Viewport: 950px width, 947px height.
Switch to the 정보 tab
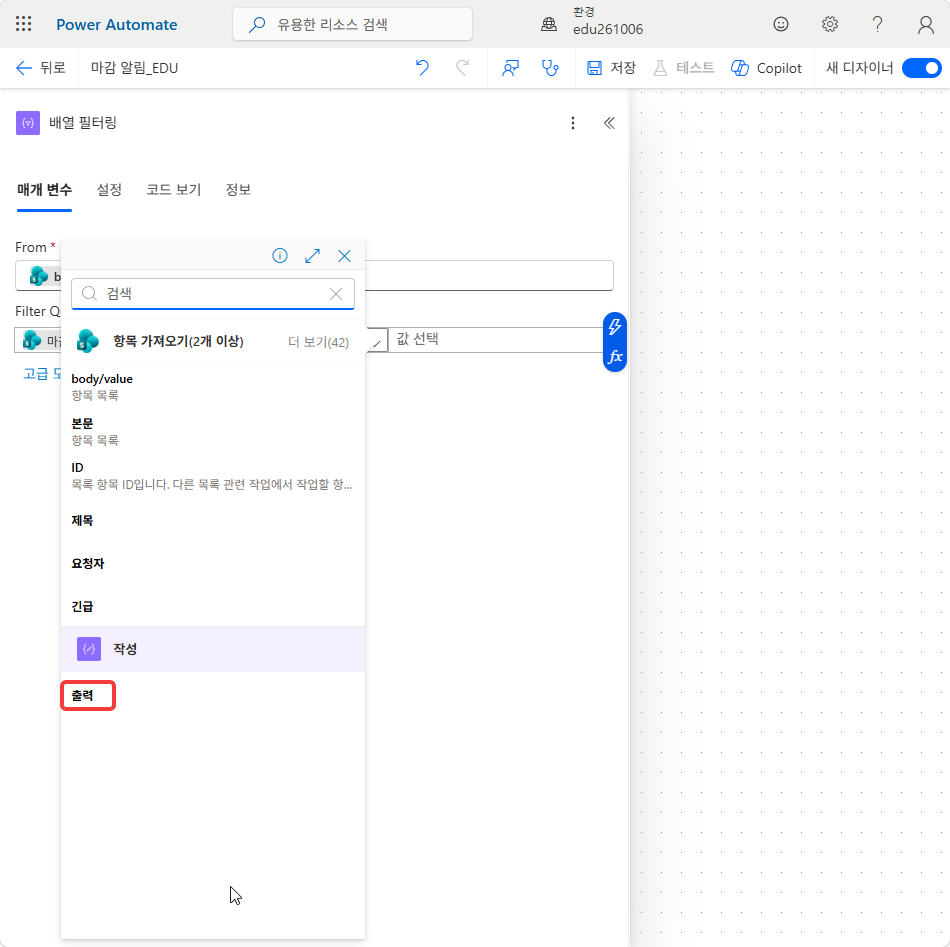pyautogui.click(x=238, y=190)
